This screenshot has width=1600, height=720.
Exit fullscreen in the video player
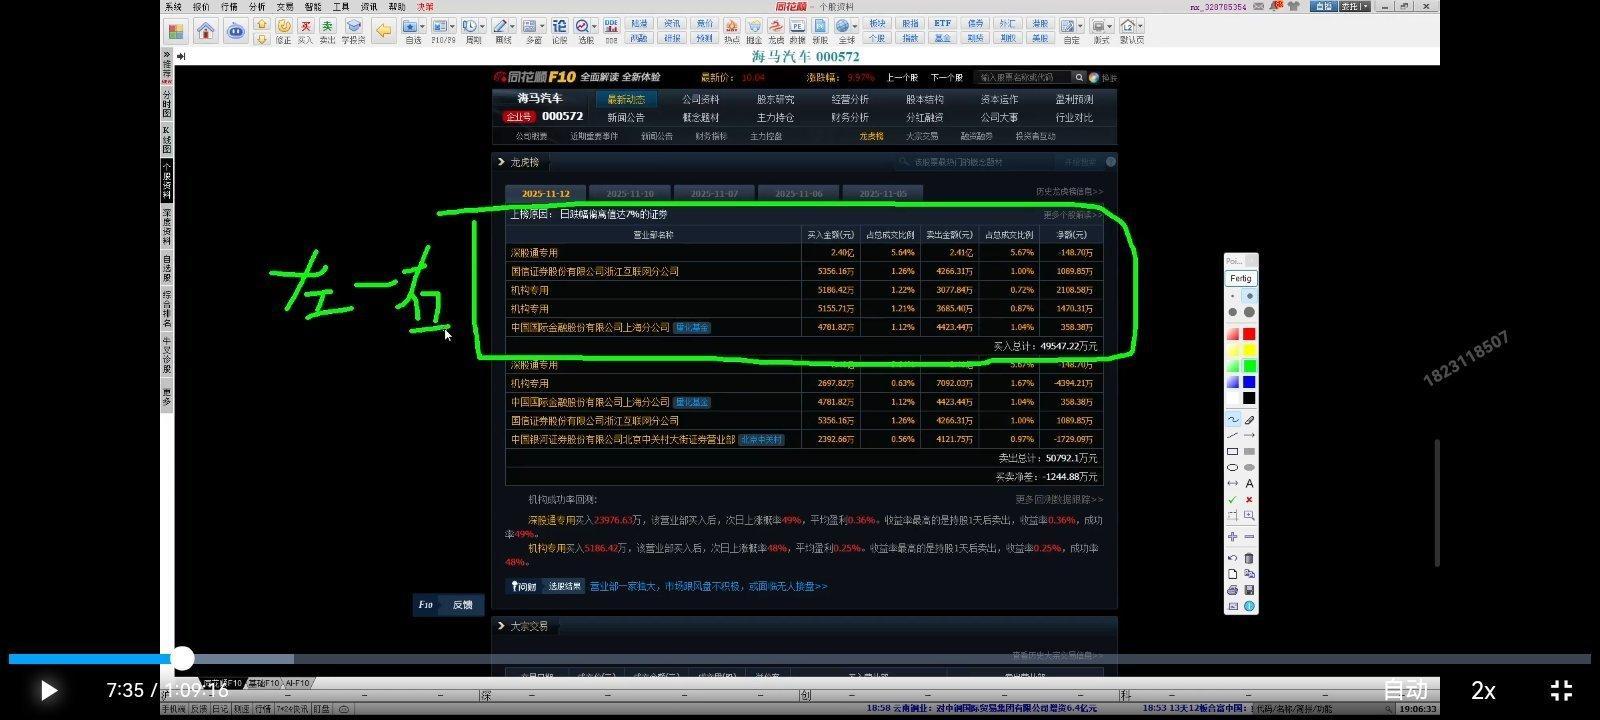[x=1561, y=690]
